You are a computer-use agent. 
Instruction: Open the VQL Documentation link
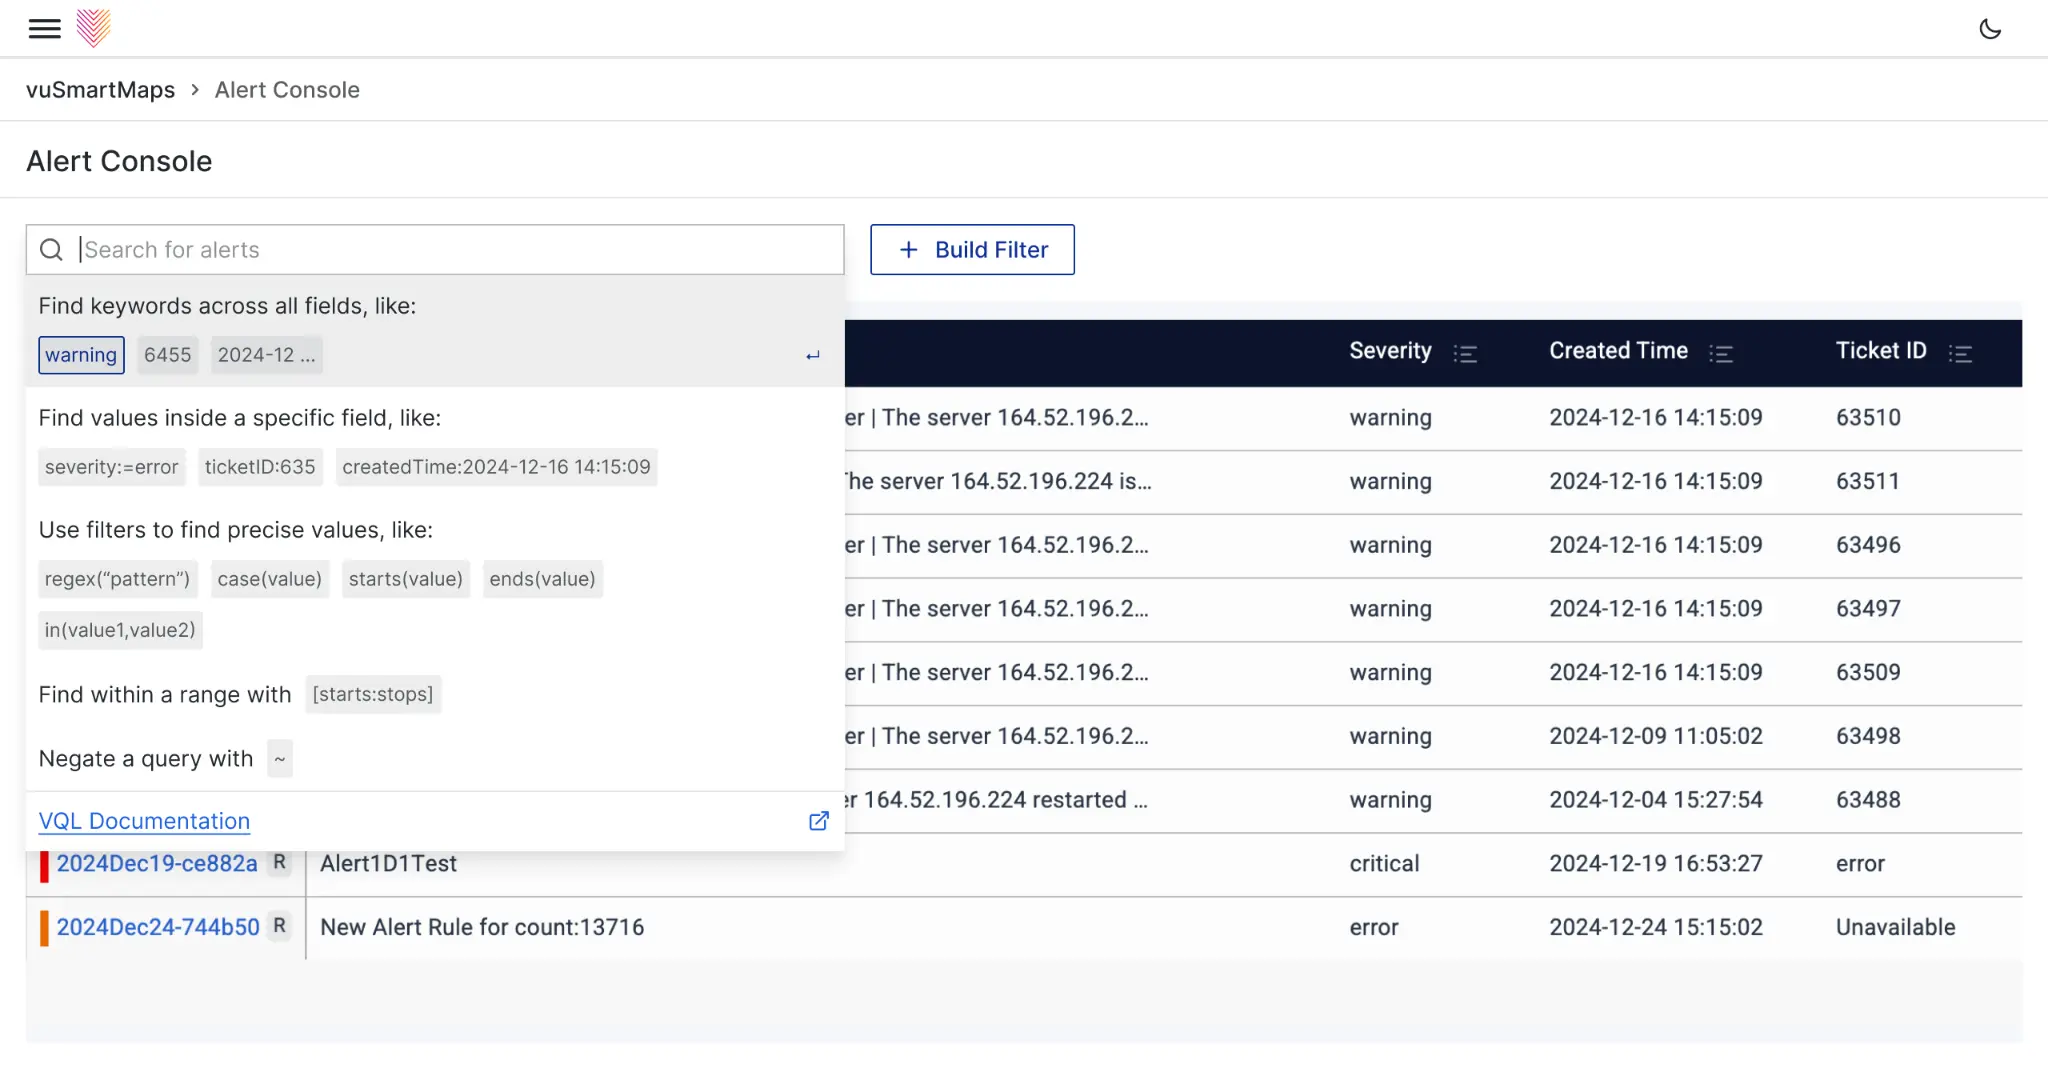pos(144,821)
